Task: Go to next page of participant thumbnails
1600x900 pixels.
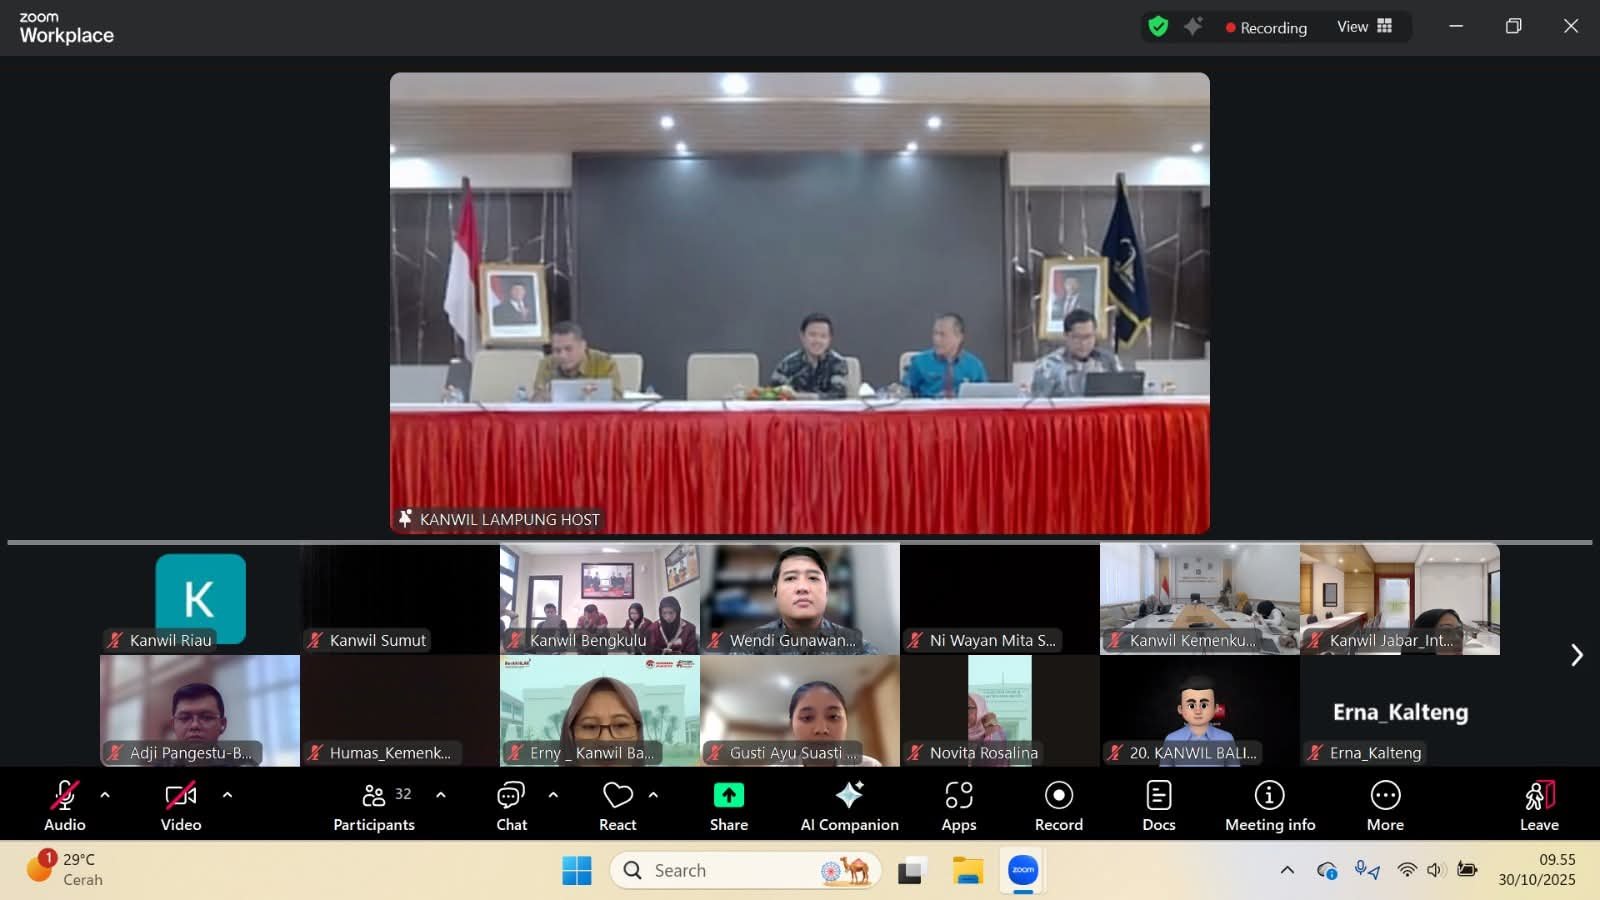Action: click(1576, 655)
